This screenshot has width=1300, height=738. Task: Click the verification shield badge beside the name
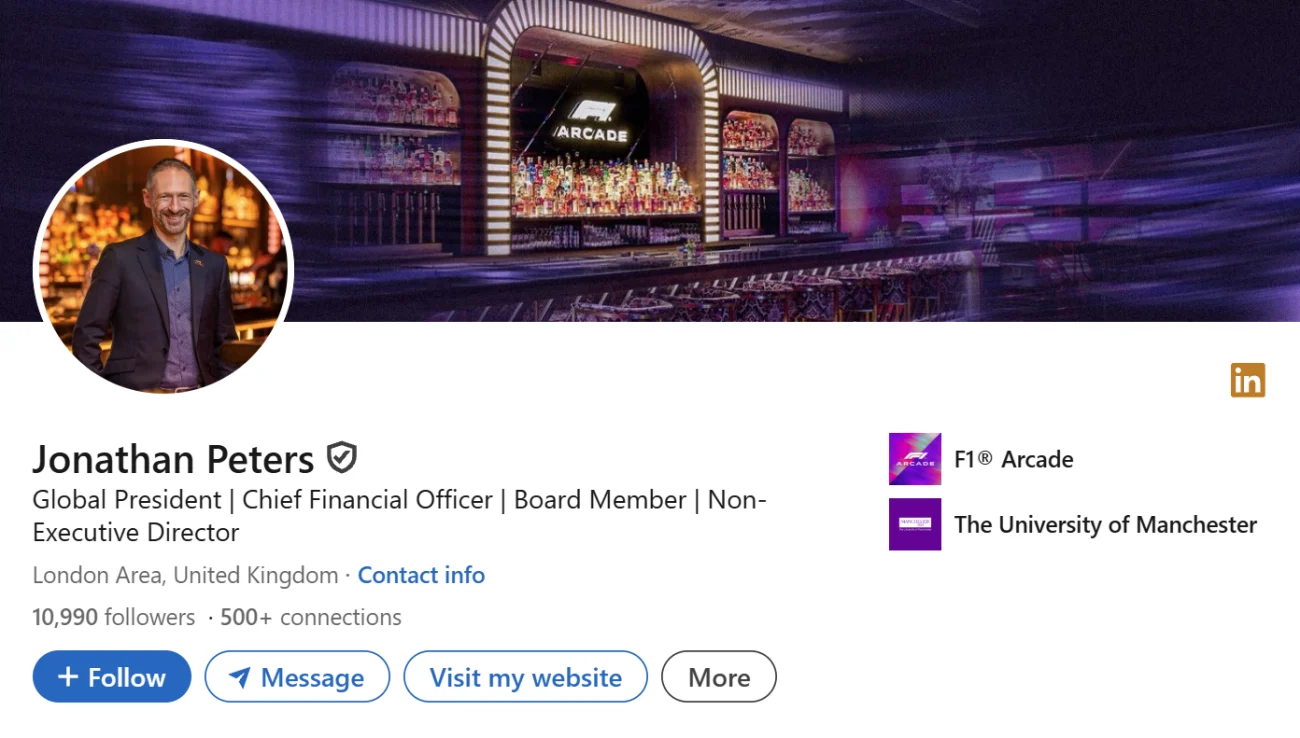coord(342,458)
